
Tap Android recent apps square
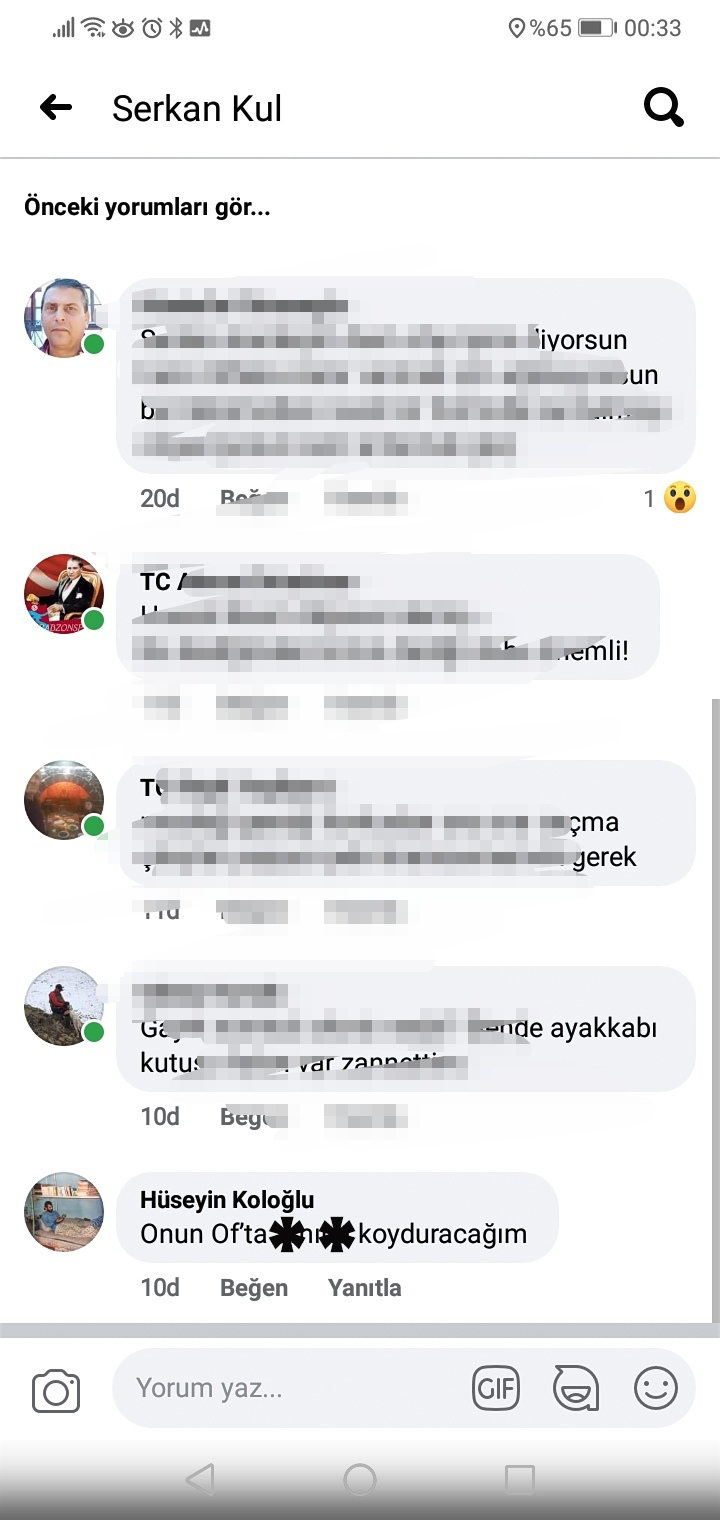(x=520, y=1479)
